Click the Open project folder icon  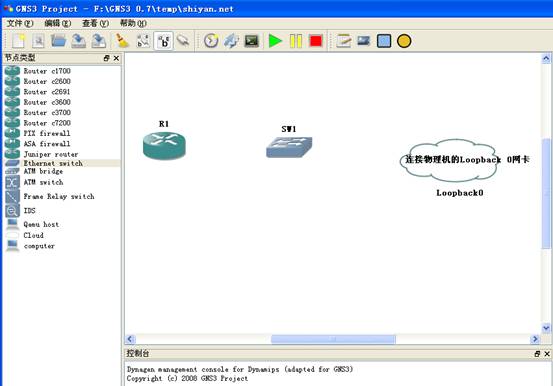tap(58, 41)
